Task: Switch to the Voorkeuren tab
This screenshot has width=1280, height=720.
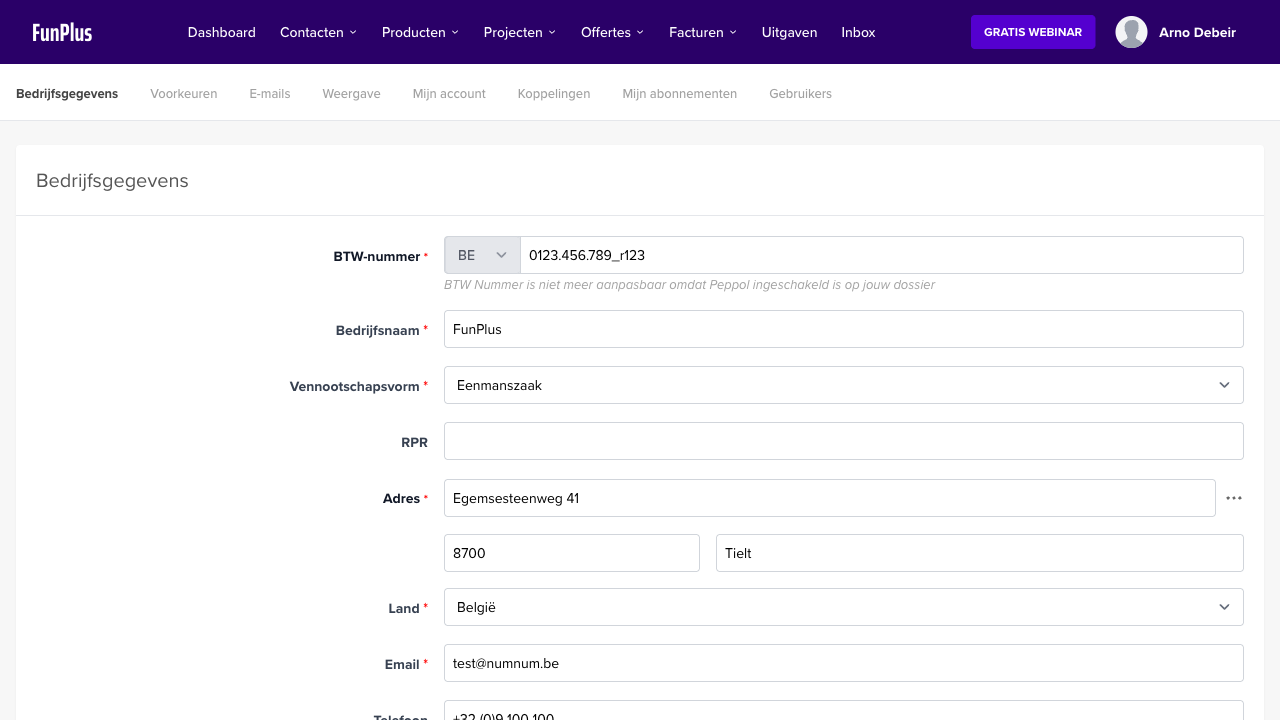Action: pos(183,93)
